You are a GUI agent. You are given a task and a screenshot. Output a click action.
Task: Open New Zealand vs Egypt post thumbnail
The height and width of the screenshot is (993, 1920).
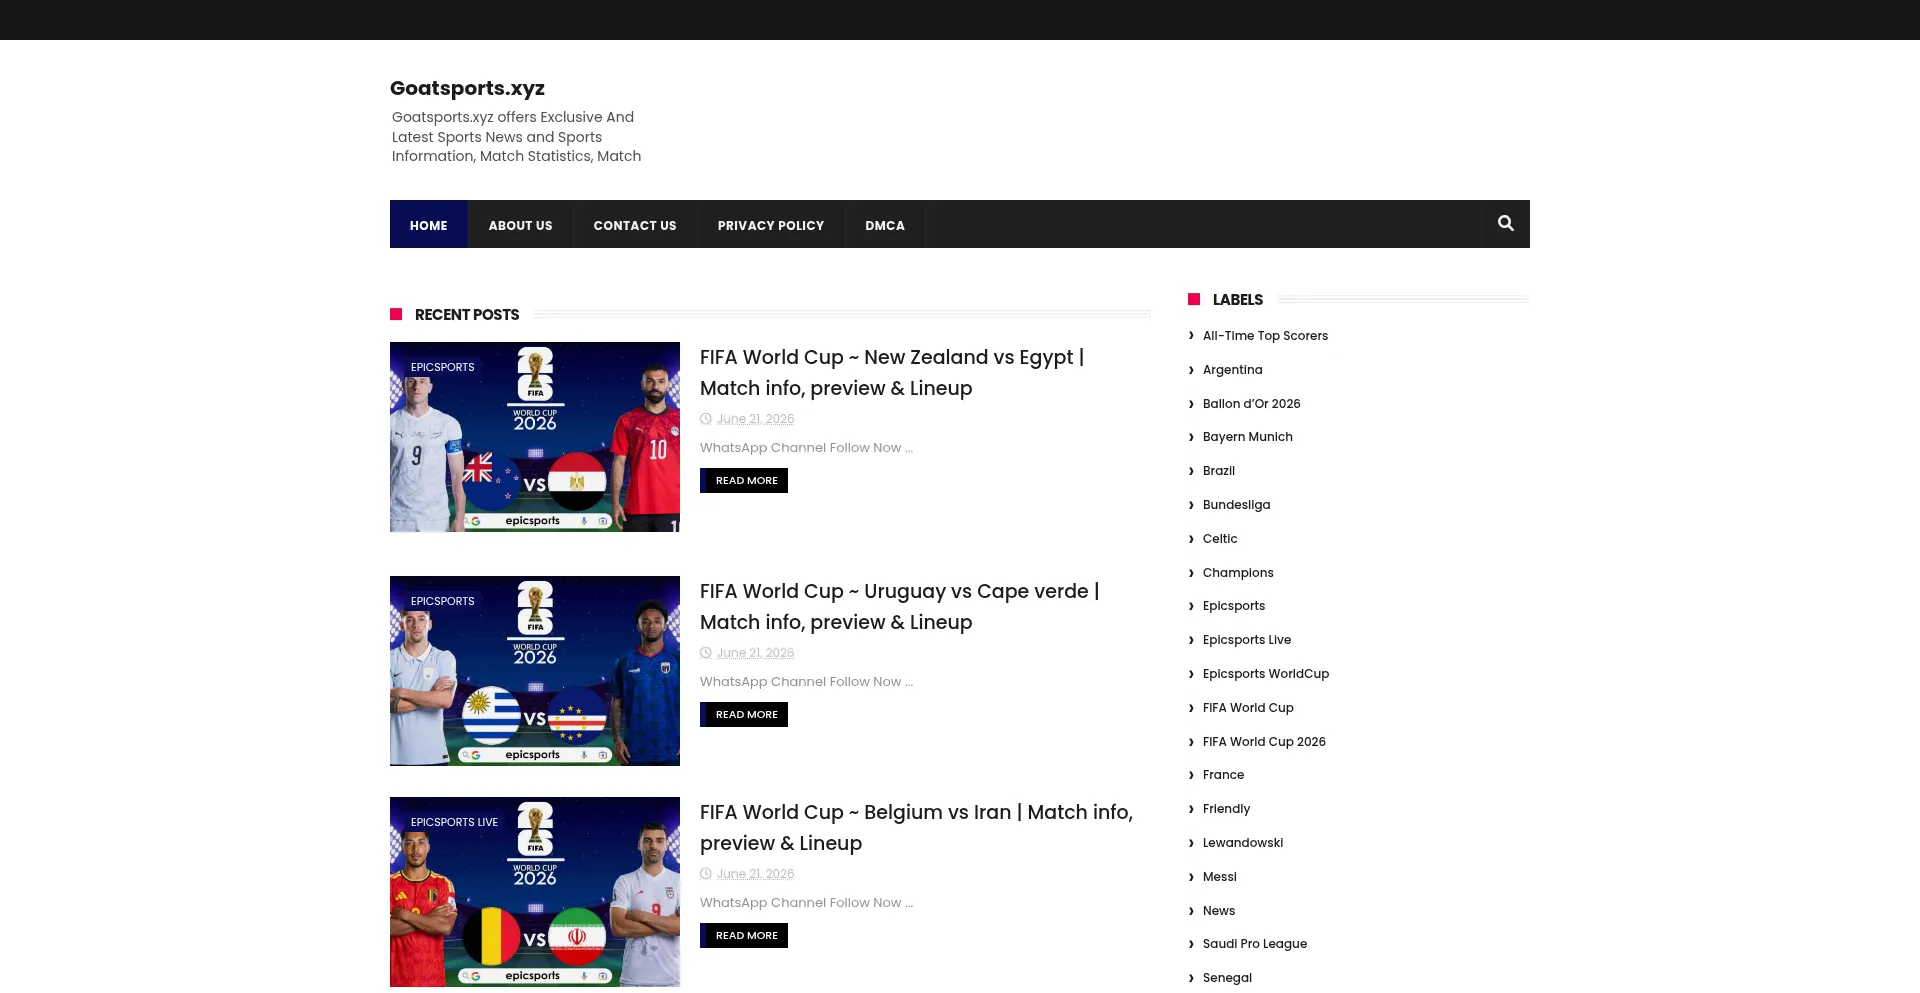coord(535,437)
